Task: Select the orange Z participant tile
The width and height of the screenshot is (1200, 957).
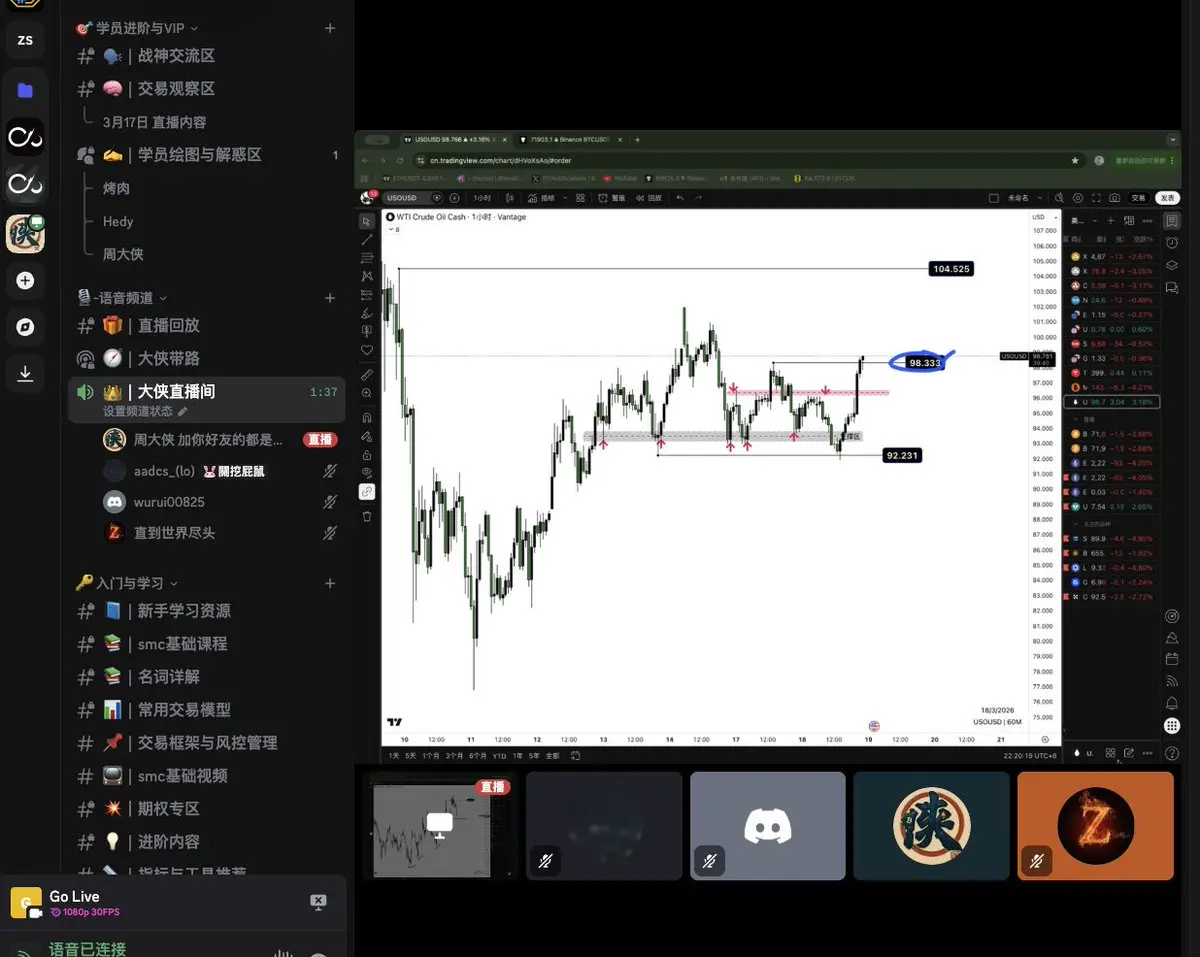Action: tap(1095, 826)
